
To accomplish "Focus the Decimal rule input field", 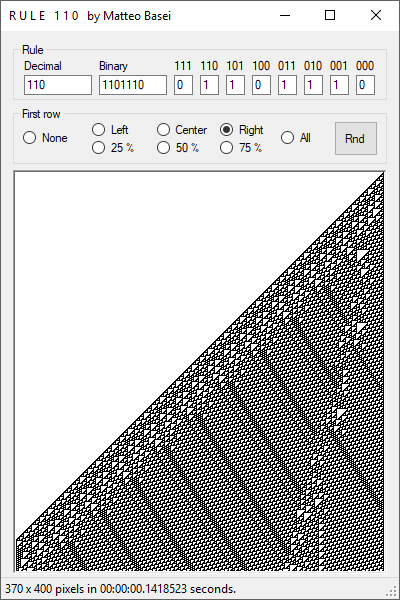I will click(x=58, y=85).
